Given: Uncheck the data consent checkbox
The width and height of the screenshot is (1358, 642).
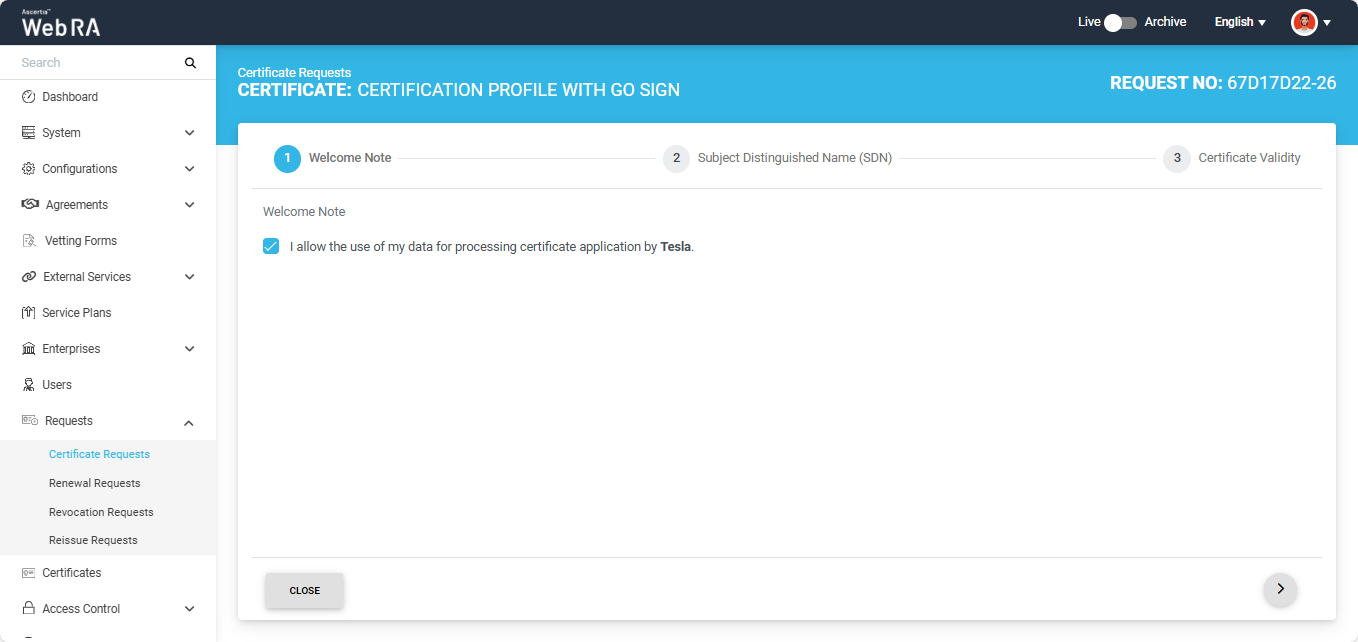Looking at the screenshot, I should [271, 246].
